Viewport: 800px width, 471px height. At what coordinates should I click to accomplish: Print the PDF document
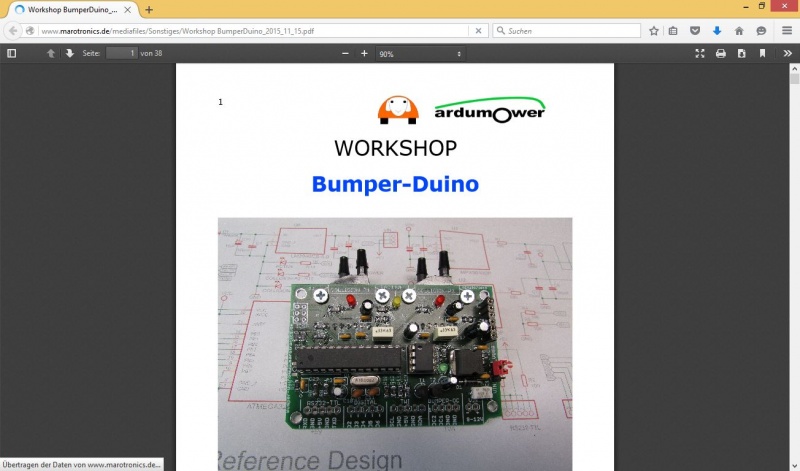point(720,53)
